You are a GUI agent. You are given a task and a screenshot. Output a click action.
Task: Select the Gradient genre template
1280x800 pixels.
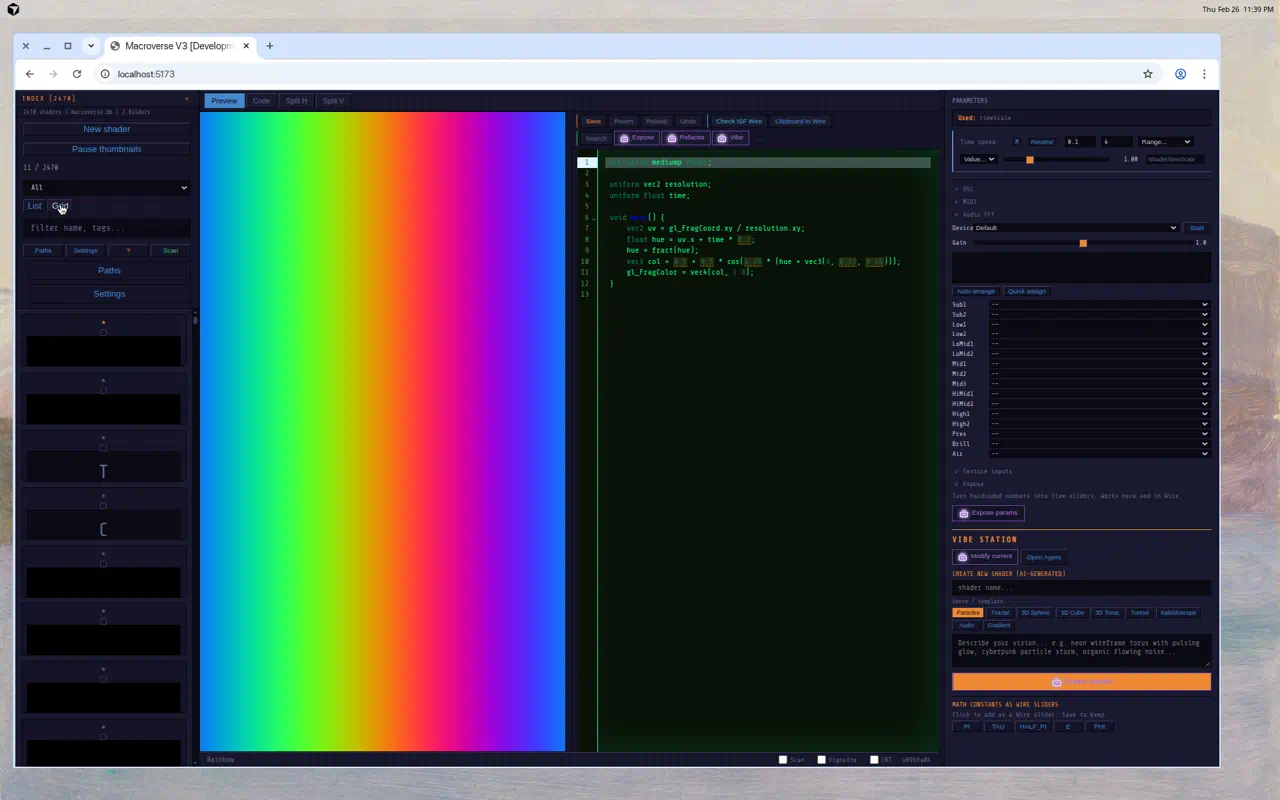pos(999,626)
